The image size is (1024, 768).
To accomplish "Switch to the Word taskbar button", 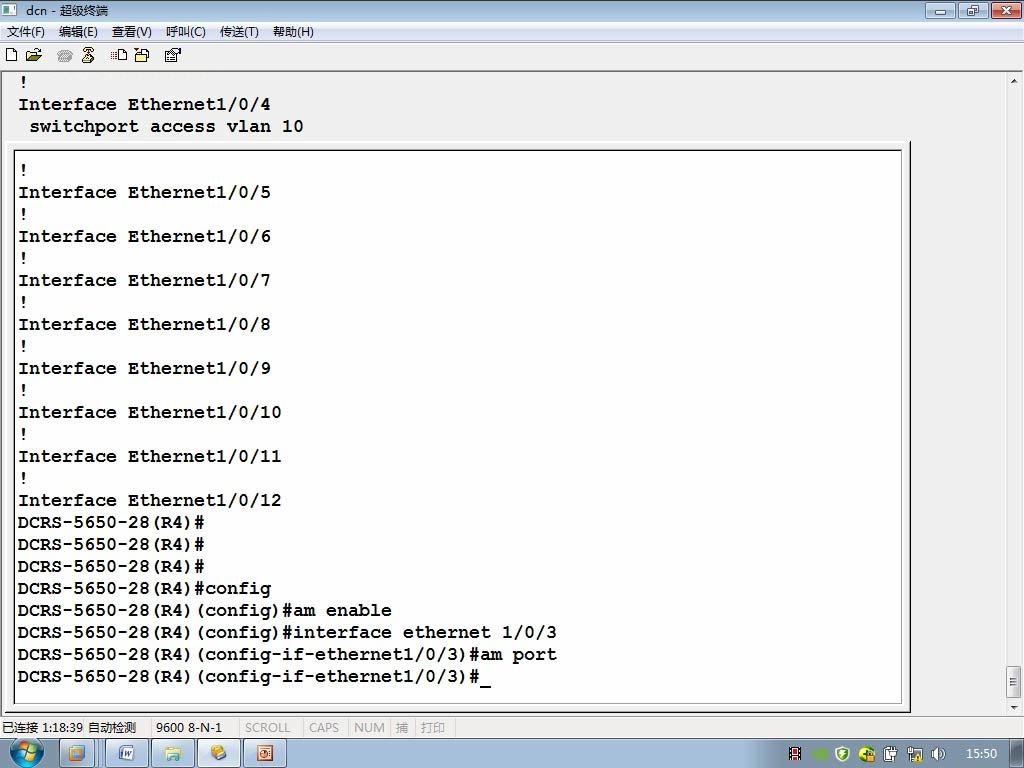I will coord(127,754).
